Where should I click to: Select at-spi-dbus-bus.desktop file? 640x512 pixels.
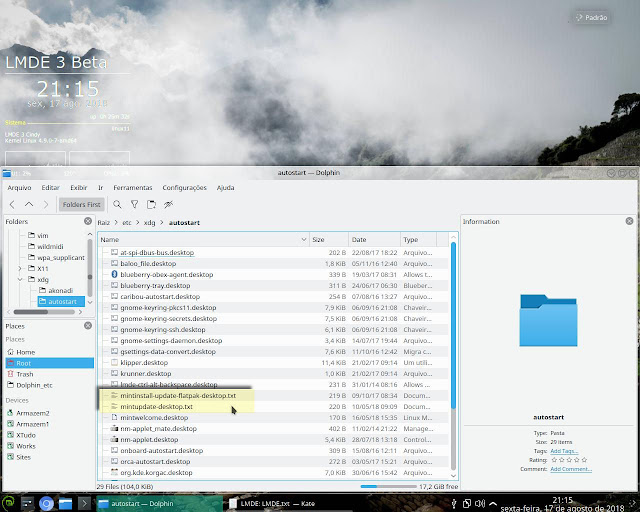[157, 253]
